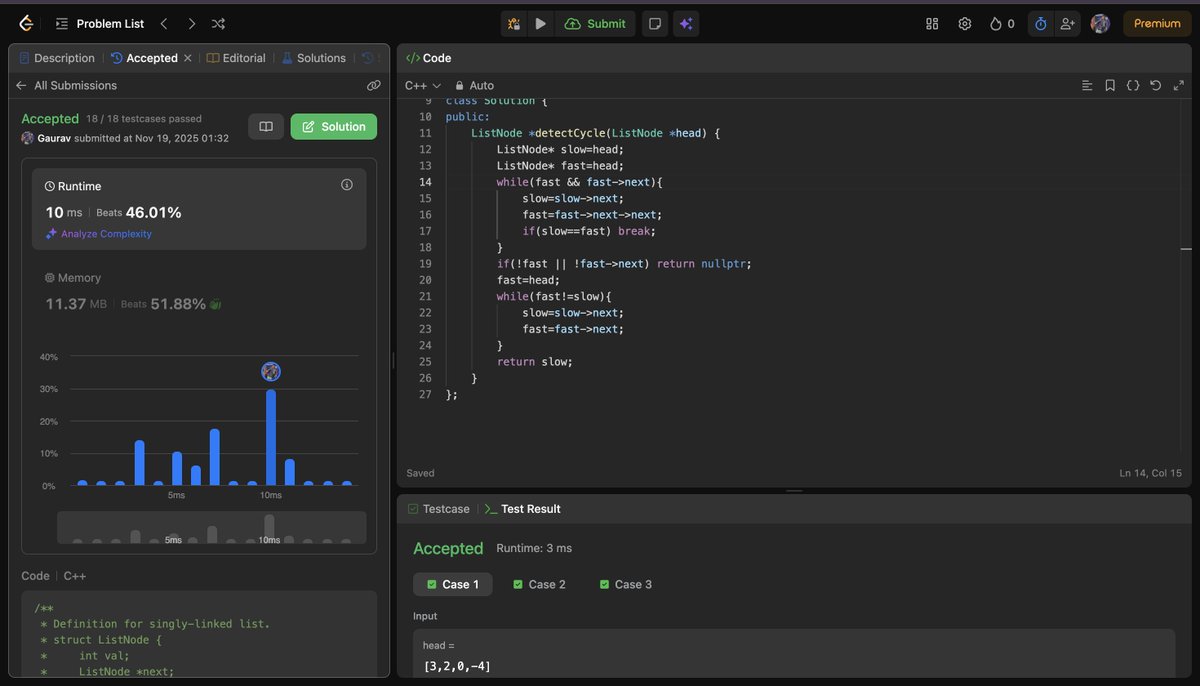Screen dimensions: 1200x686
Task: Go back to All Submissions
Action: 66,86
